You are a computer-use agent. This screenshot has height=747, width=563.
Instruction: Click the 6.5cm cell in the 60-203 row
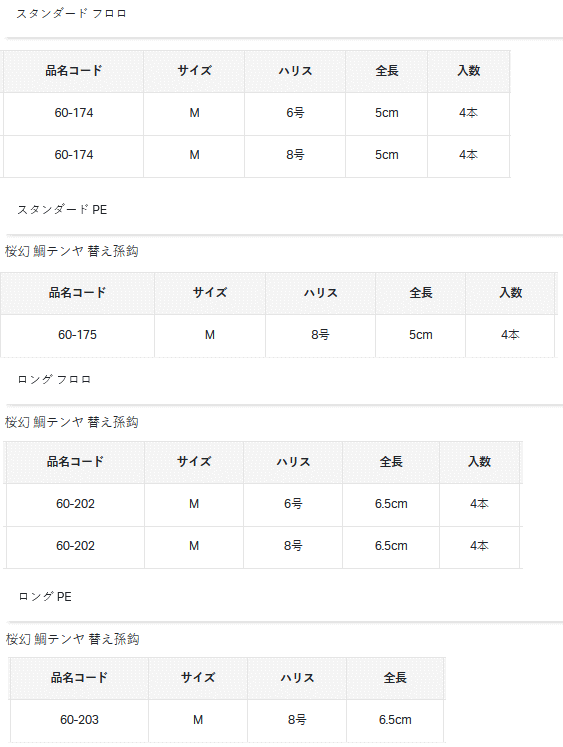(395, 720)
